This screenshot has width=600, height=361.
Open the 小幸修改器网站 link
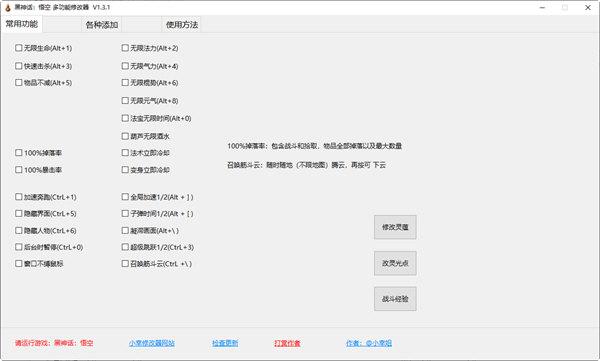click(152, 343)
